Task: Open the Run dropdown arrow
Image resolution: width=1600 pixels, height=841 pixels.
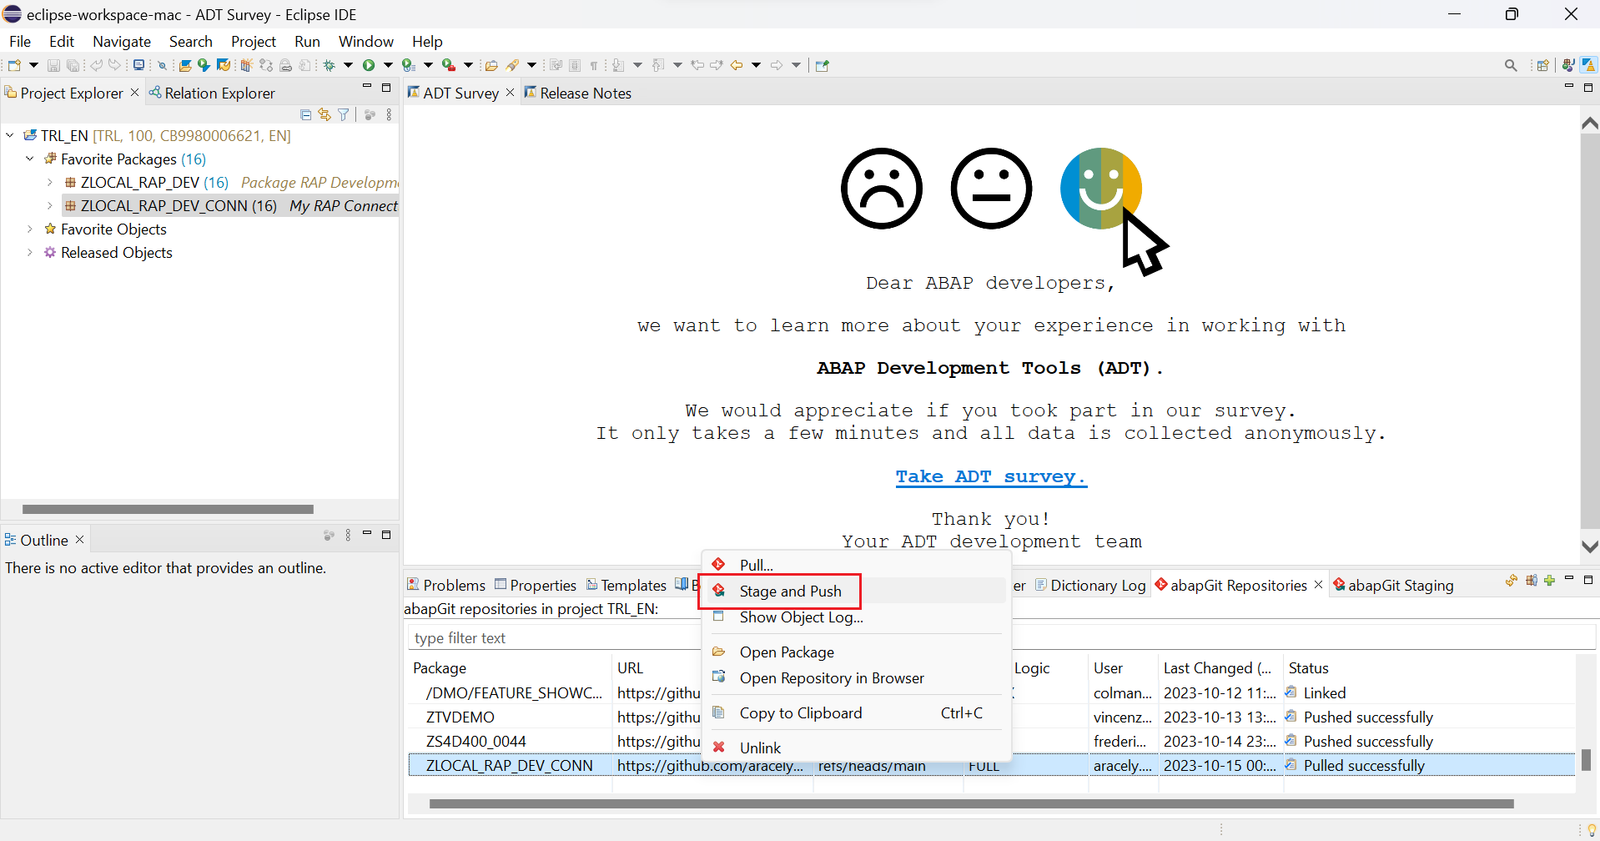Action: pyautogui.click(x=388, y=65)
